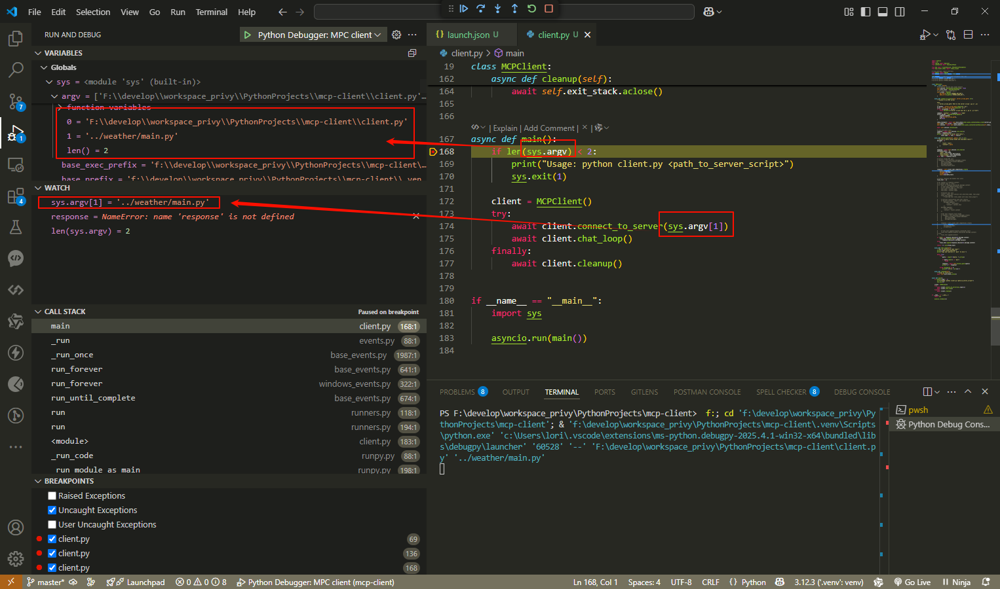Collapse the CALL STACK section

tap(64, 312)
